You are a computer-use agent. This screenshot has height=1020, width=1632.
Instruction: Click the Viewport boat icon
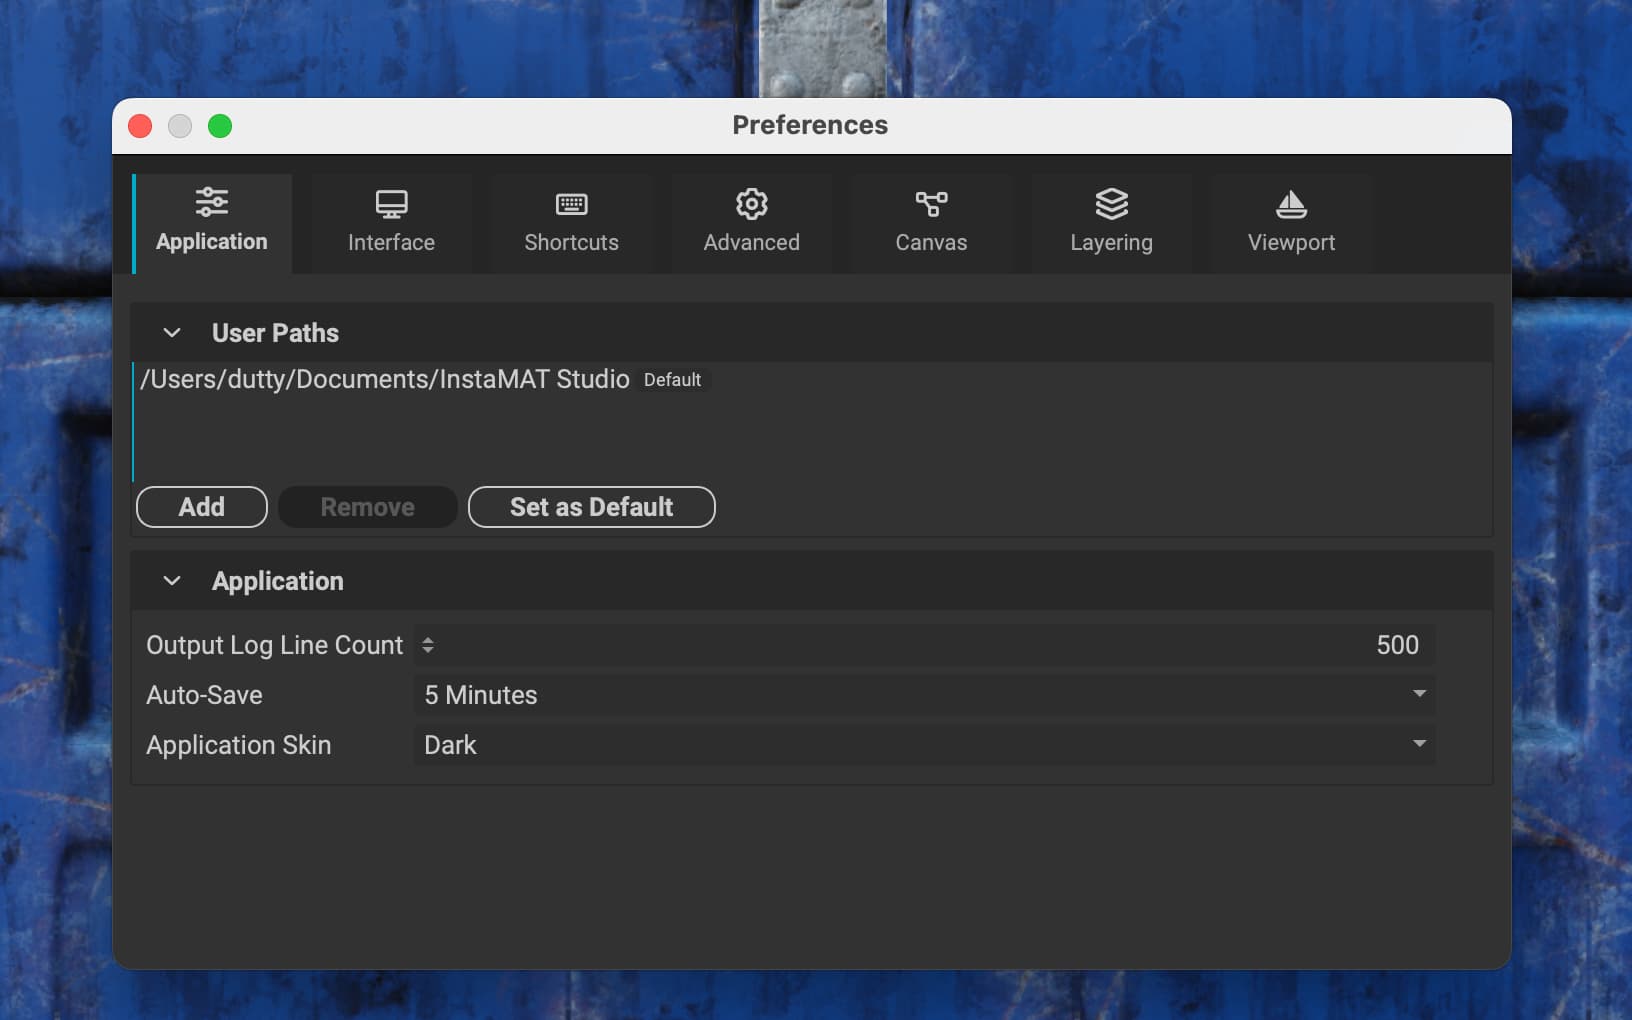[1291, 204]
